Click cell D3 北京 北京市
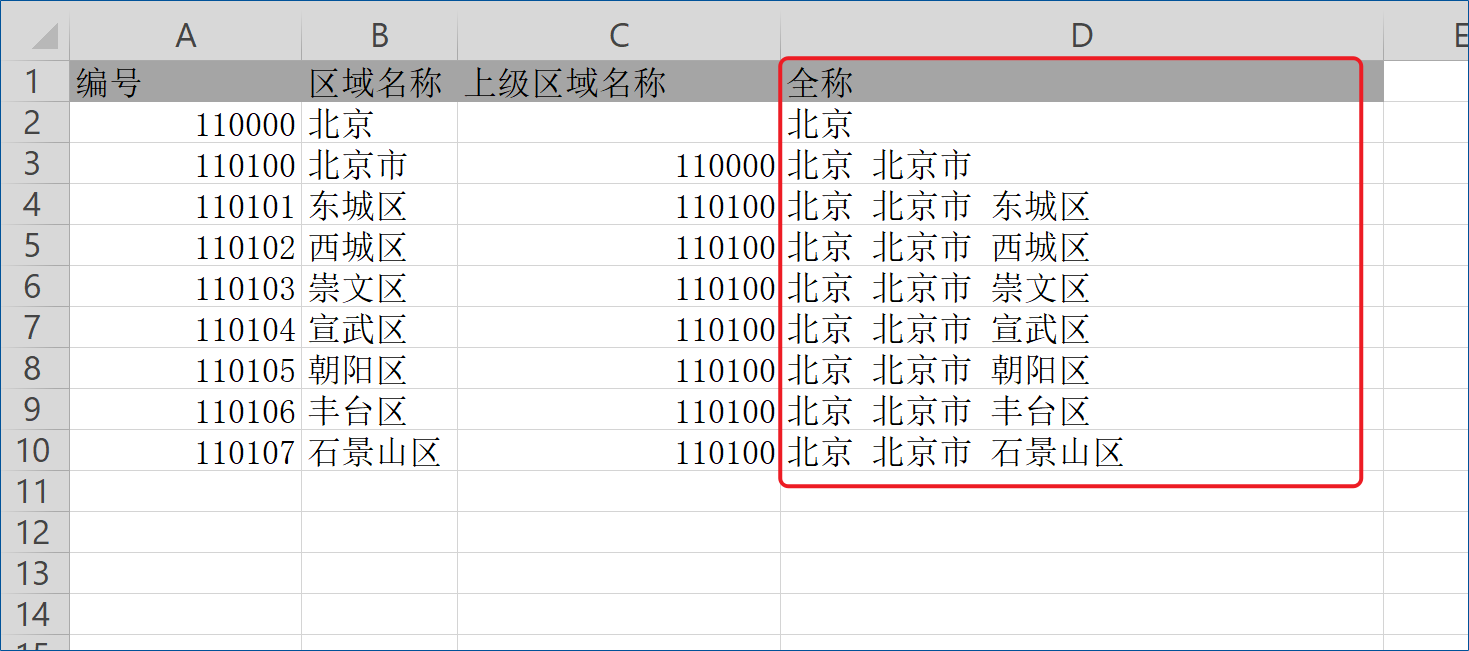Viewport: 1469px width, 651px height. (1082, 163)
